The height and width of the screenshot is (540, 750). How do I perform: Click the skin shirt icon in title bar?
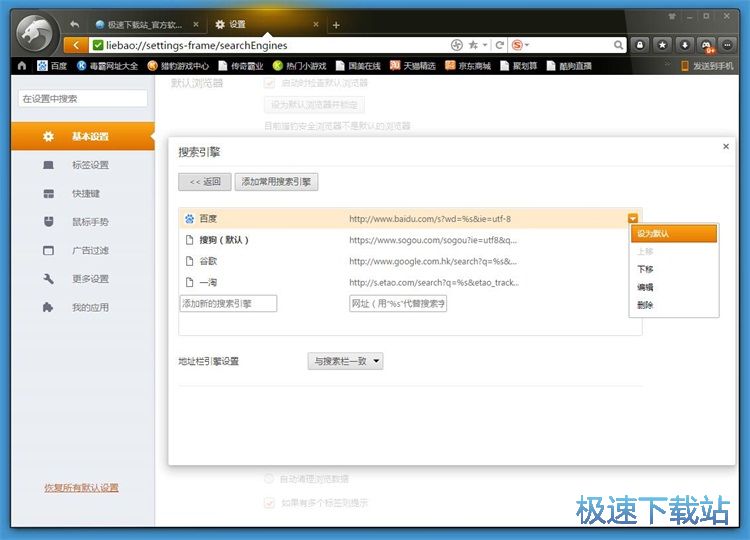tap(672, 17)
